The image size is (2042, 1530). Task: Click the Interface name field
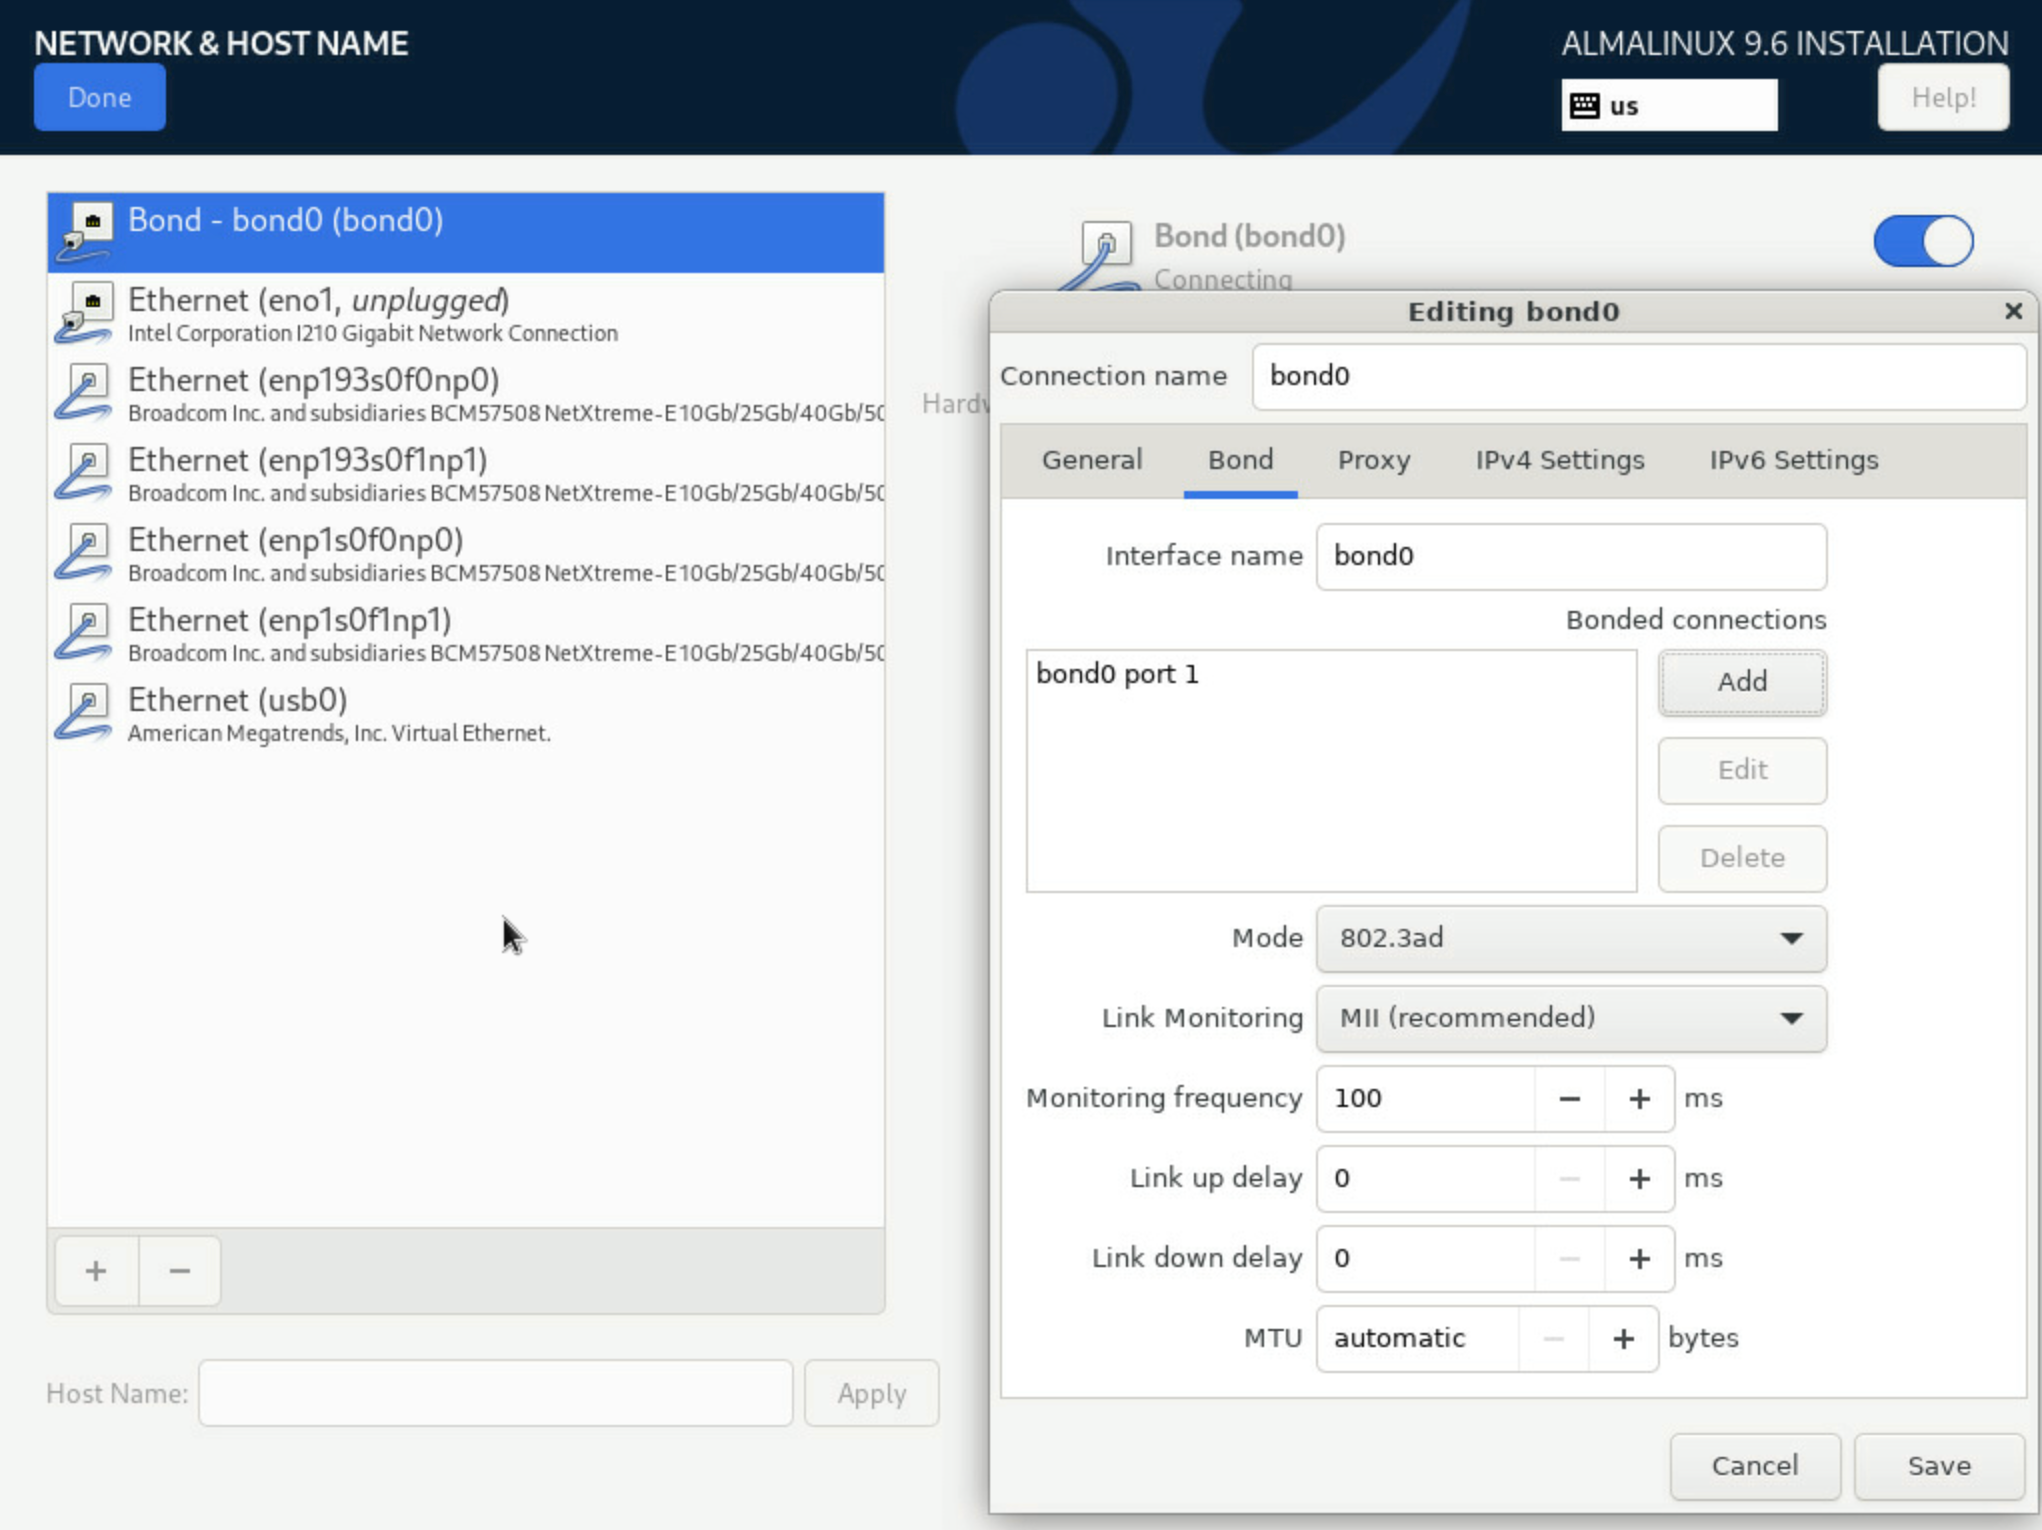(1571, 556)
